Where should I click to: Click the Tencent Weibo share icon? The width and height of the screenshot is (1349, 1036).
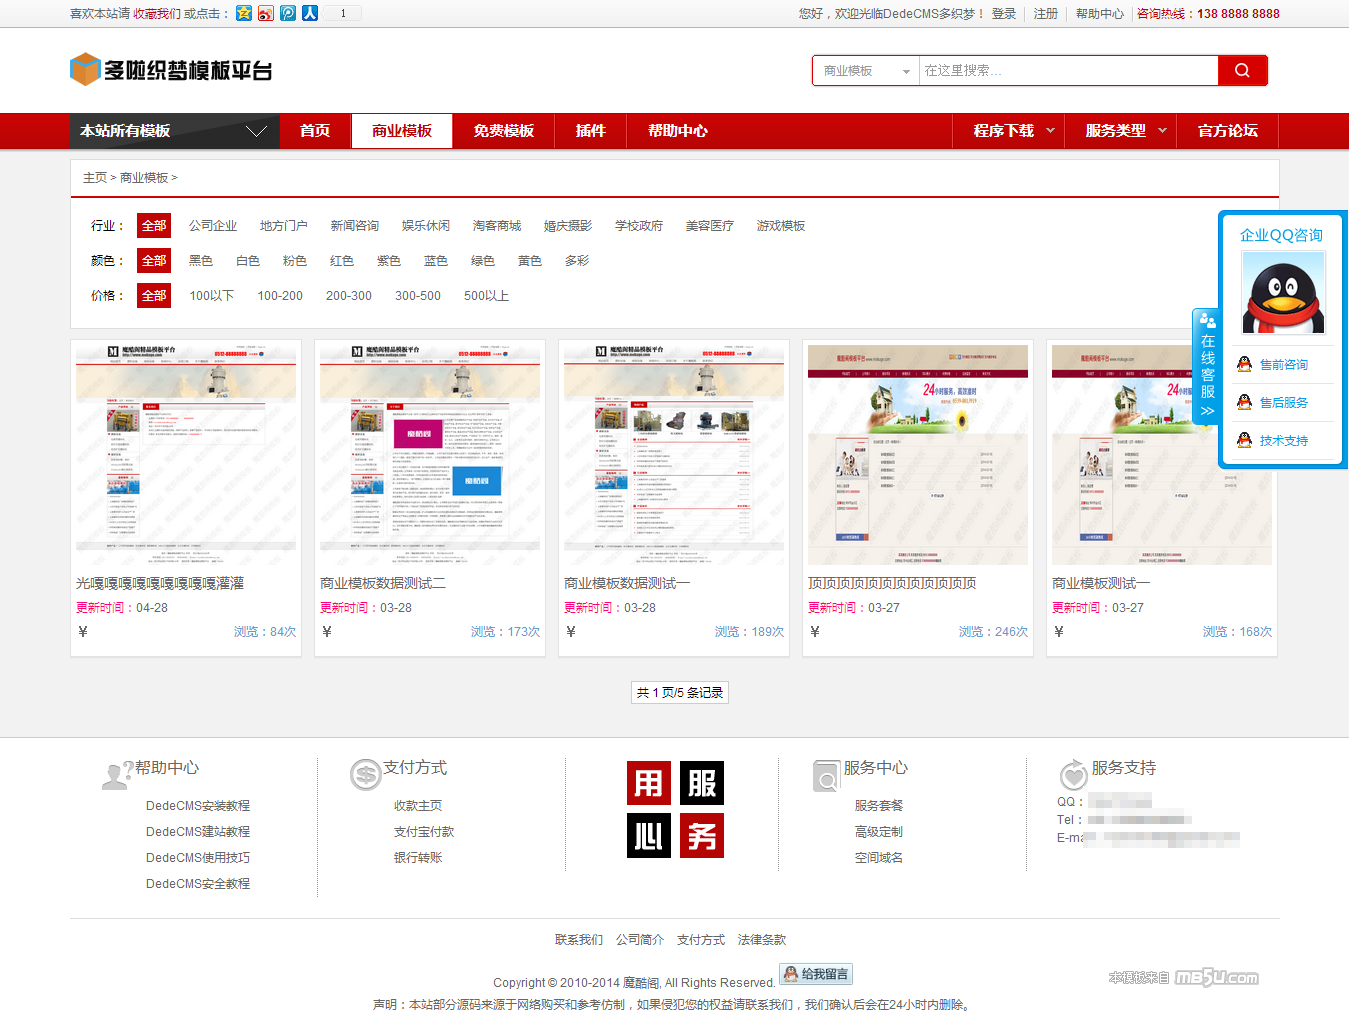click(288, 13)
